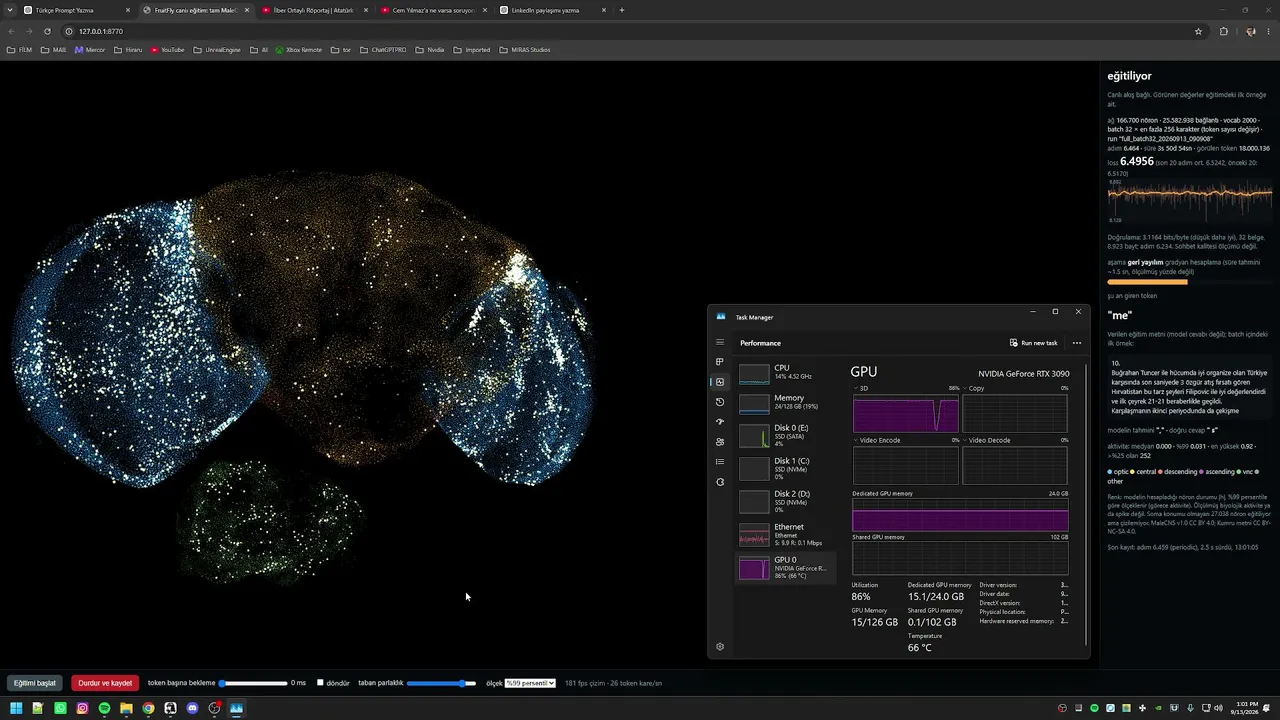The width and height of the screenshot is (1280, 720).
Task: Open Task Manager more options ellipsis
Action: tap(1077, 343)
